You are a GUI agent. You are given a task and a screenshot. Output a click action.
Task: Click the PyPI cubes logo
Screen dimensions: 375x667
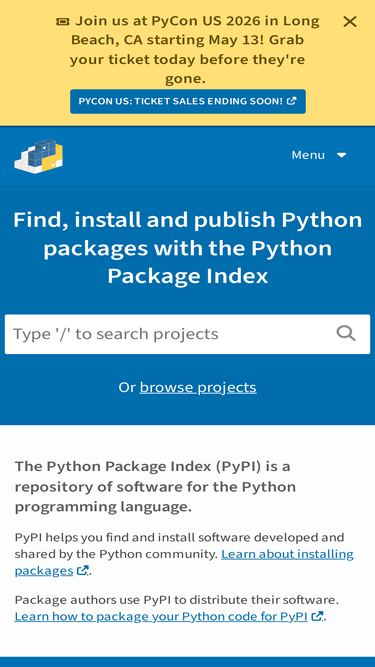39,156
